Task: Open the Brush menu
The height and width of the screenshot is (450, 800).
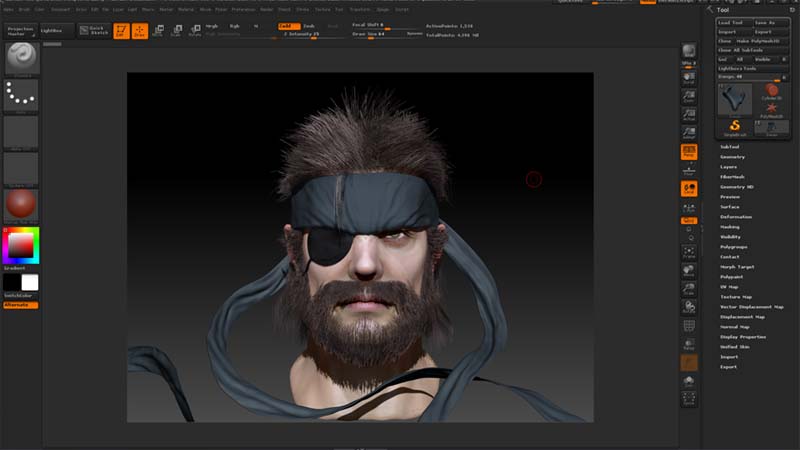Action: [24, 9]
